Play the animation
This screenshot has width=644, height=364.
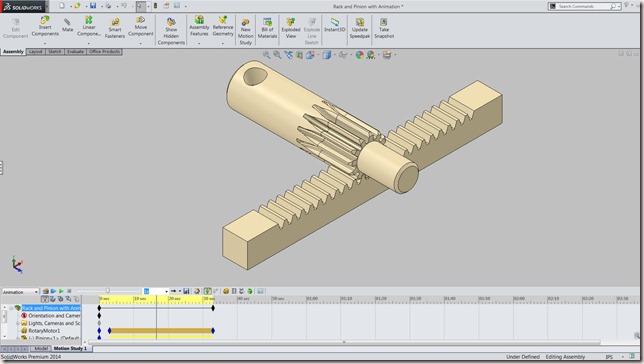(x=61, y=291)
